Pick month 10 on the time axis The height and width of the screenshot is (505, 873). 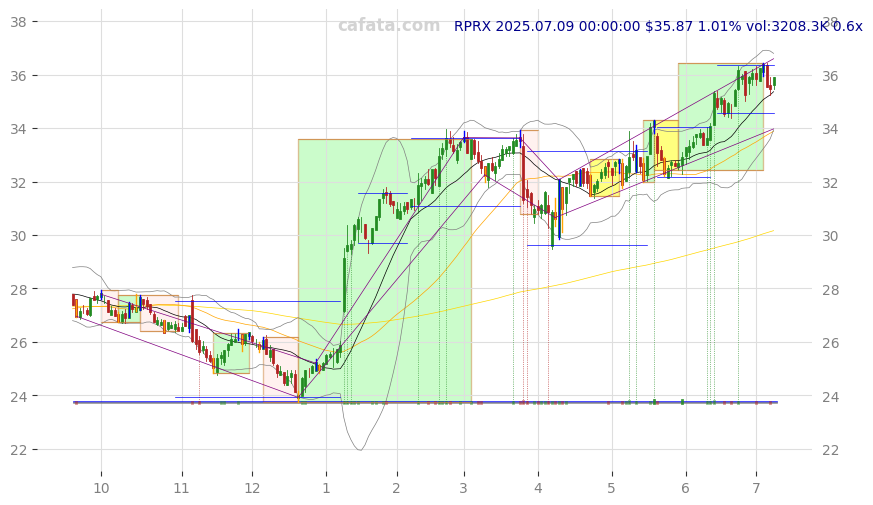click(101, 488)
